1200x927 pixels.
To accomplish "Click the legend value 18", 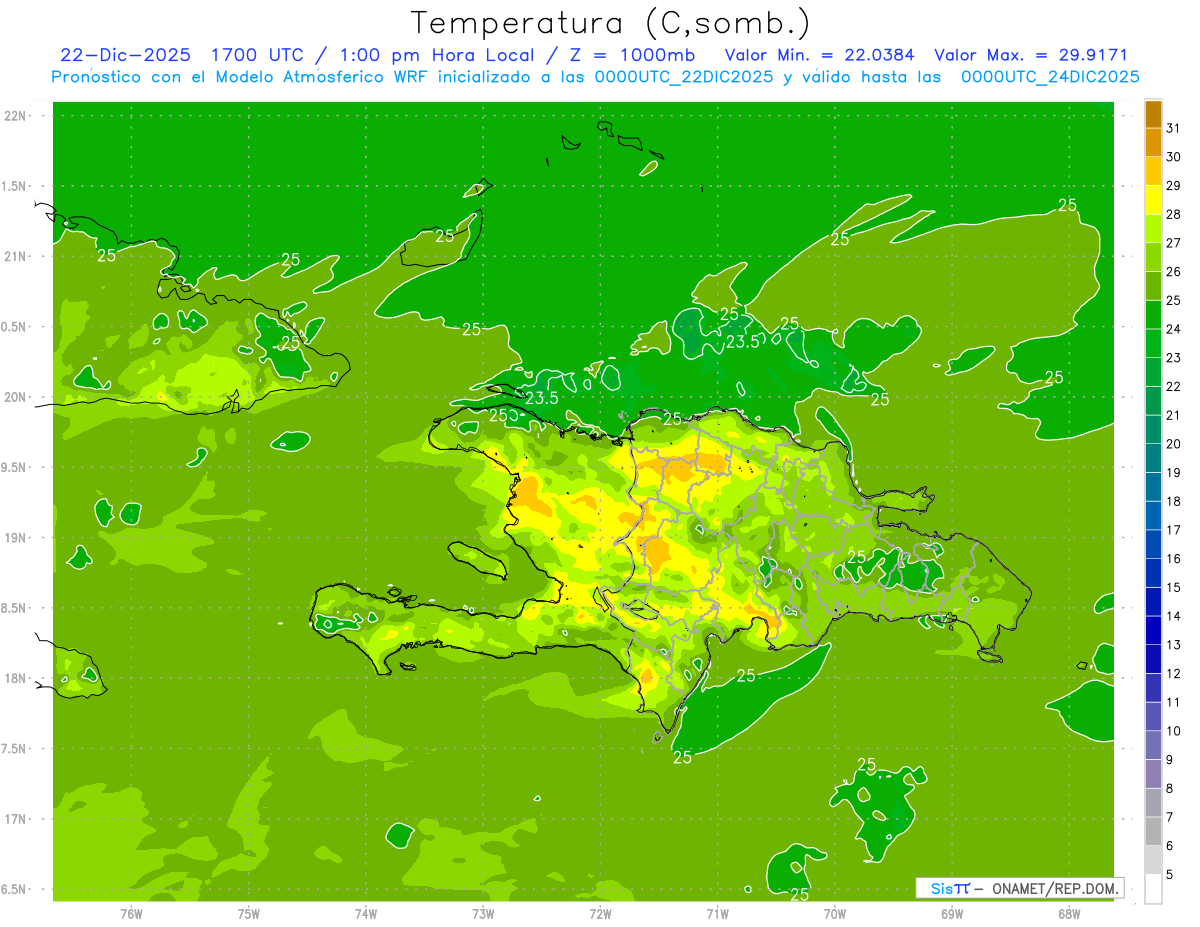I will pyautogui.click(x=1174, y=501).
